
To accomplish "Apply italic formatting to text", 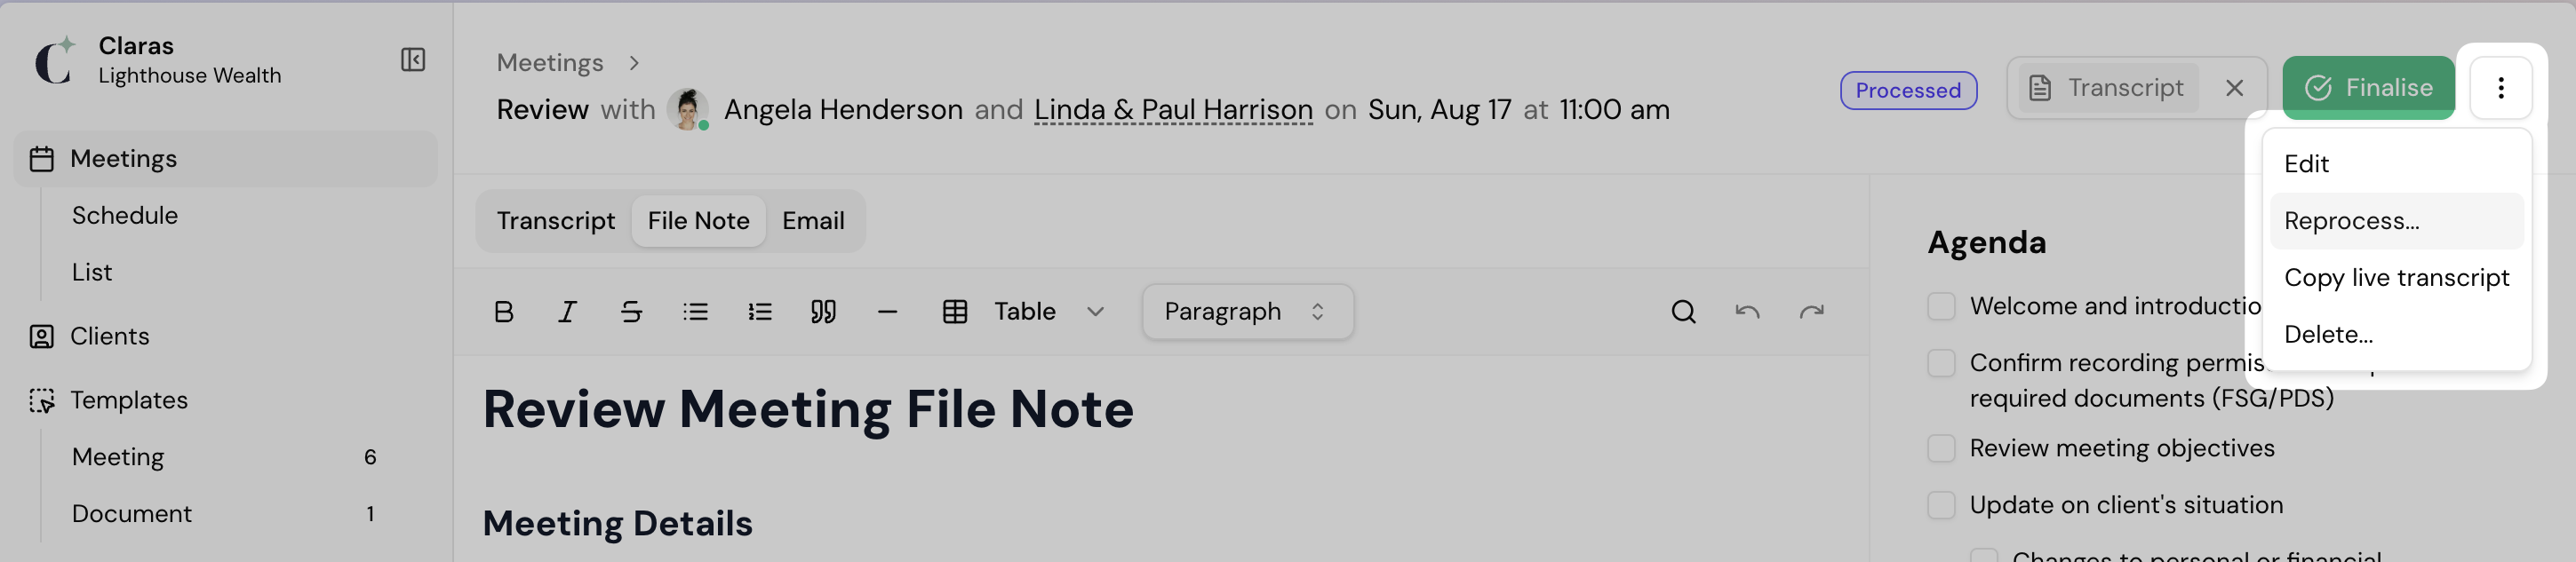I will pyautogui.click(x=567, y=312).
